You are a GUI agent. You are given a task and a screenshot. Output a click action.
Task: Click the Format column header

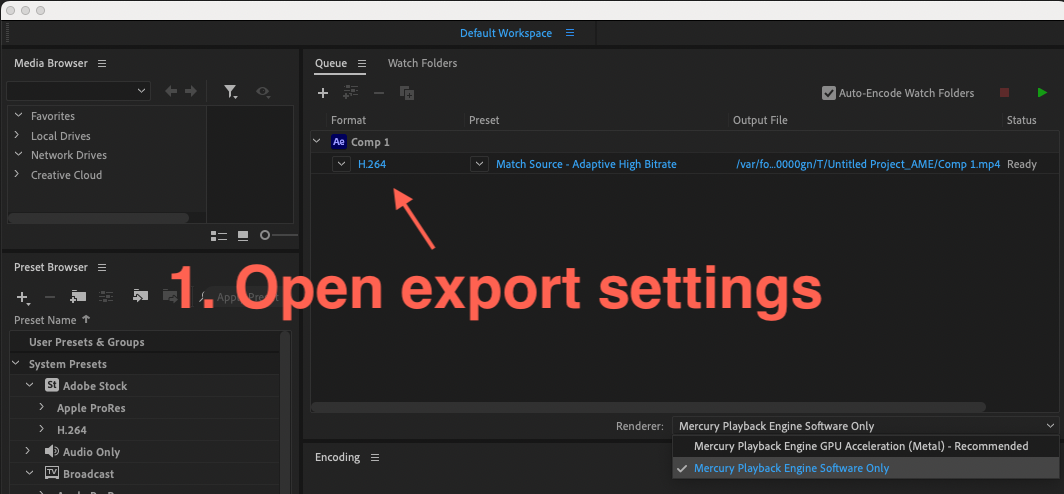(348, 120)
